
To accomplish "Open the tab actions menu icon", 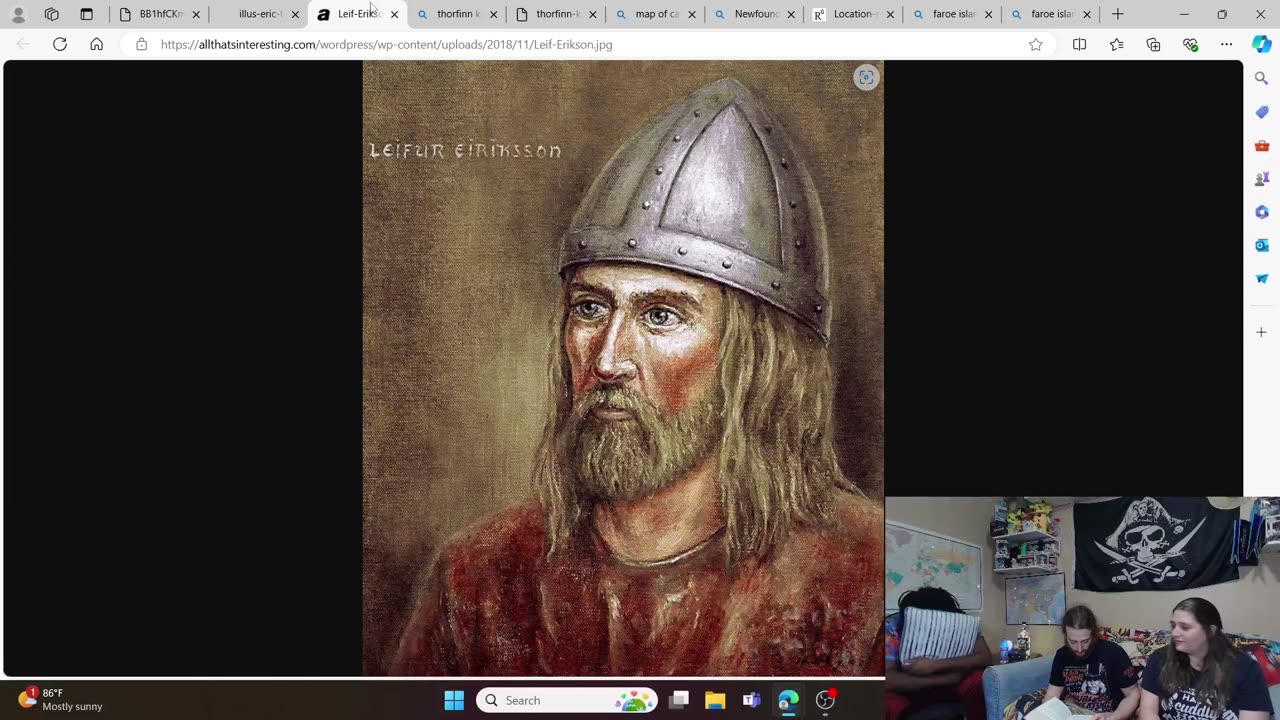I will [86, 14].
